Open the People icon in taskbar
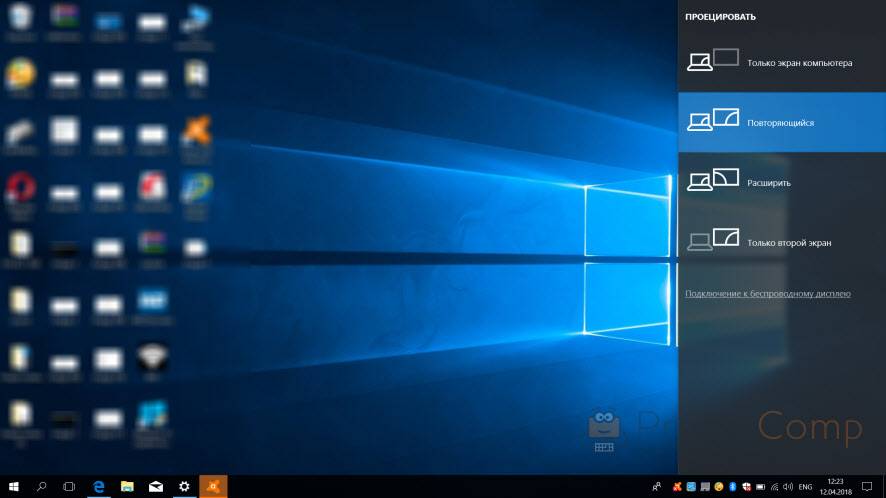886x498 pixels. 656,486
